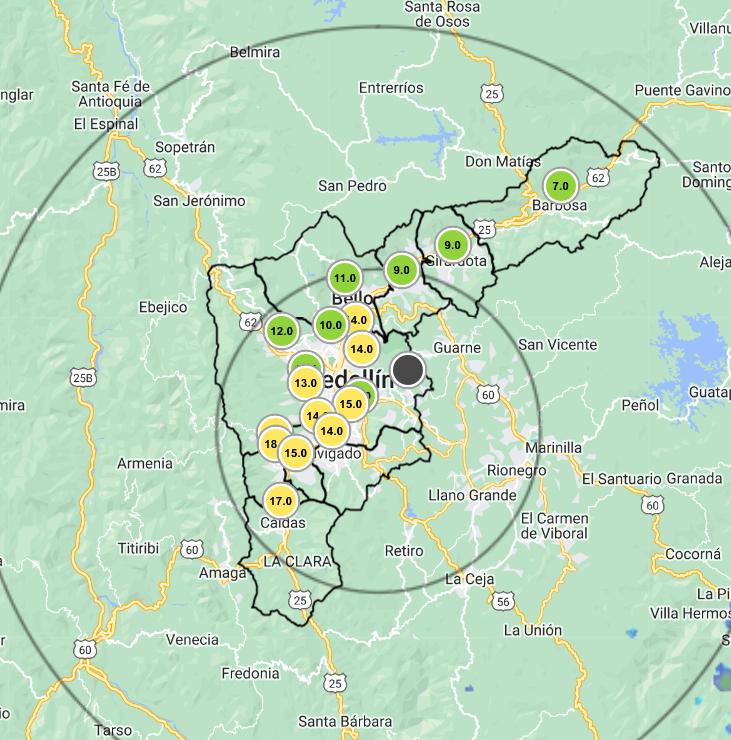
Task: Click the green 7.0 marker at Barbosa
Action: click(560, 186)
